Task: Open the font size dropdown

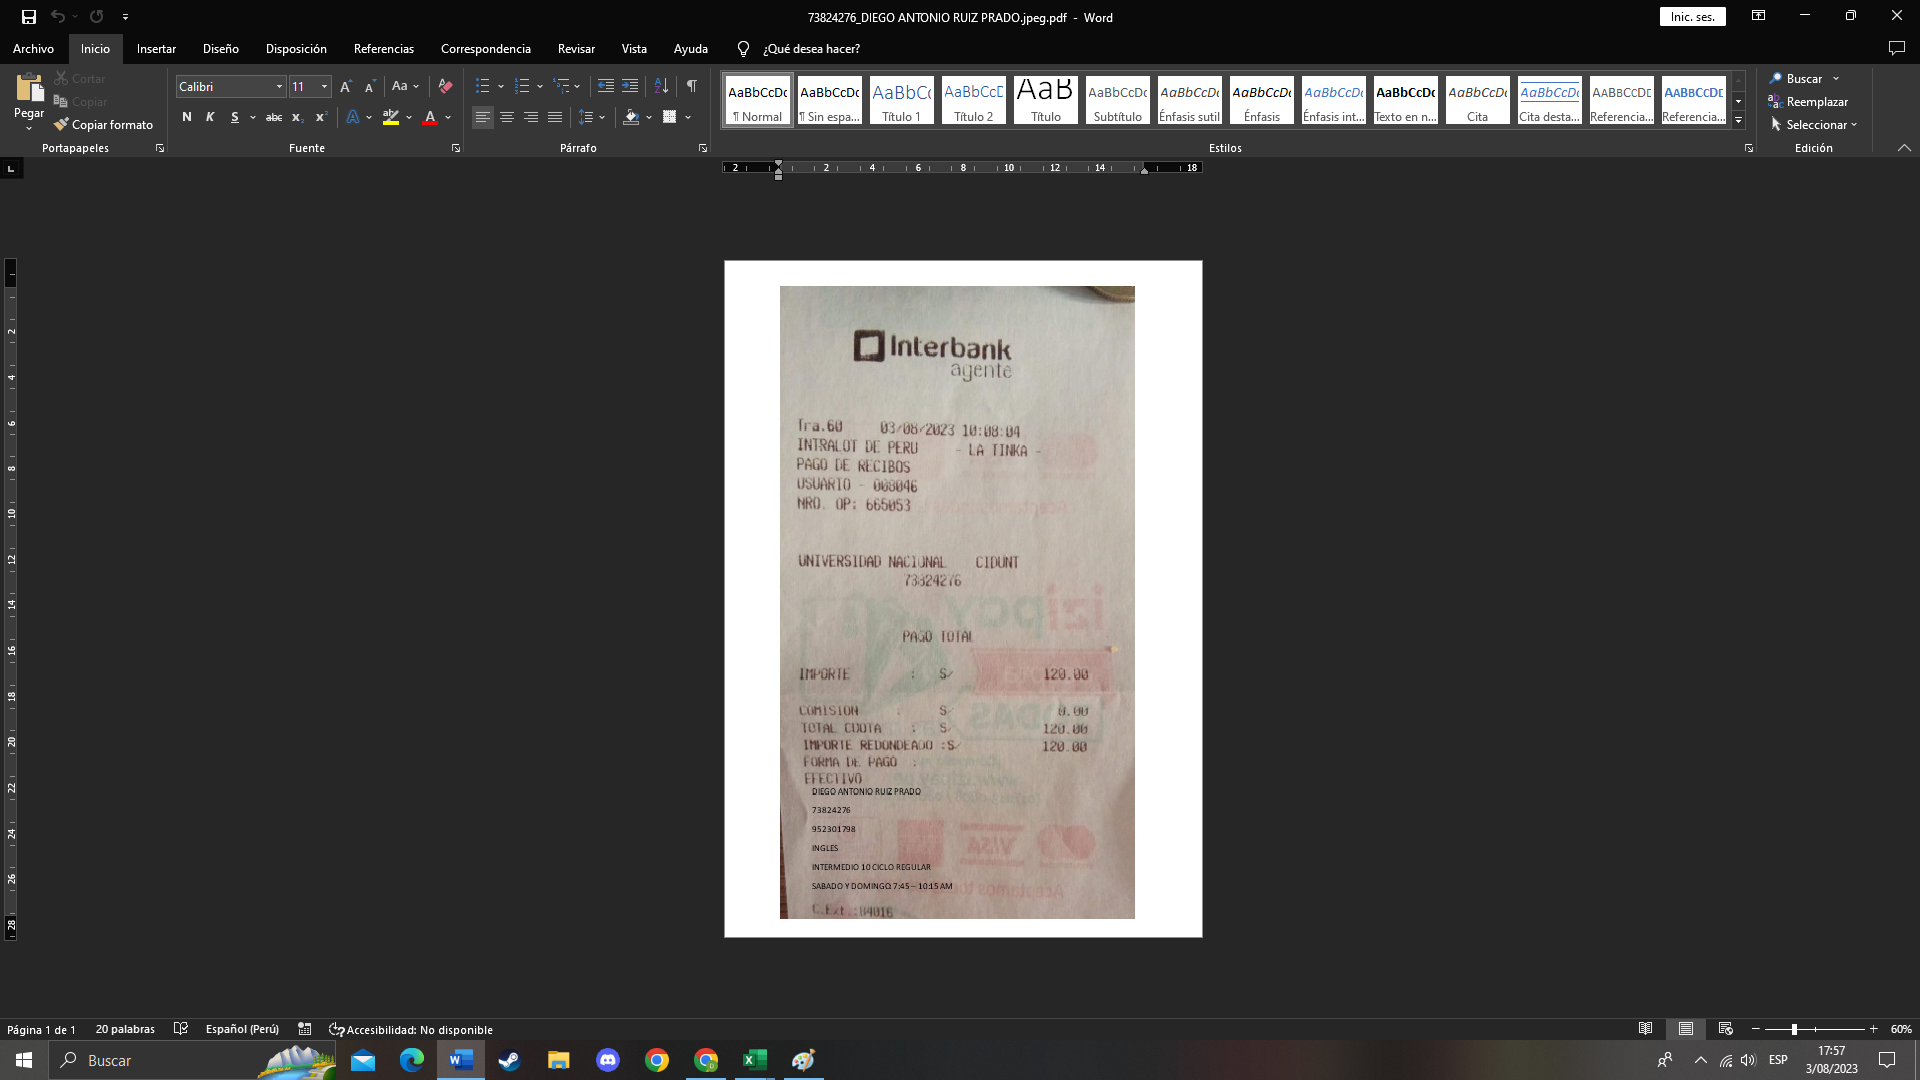Action: coord(324,87)
